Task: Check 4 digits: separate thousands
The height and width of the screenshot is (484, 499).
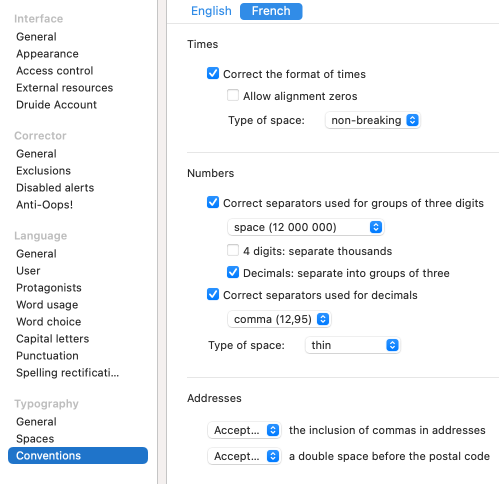Action: [x=233, y=250]
